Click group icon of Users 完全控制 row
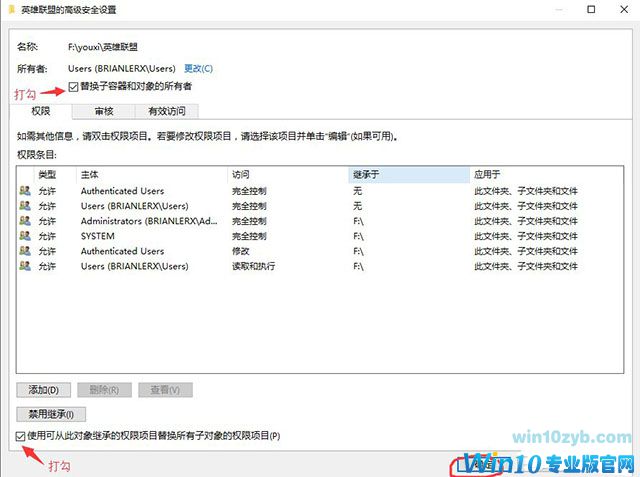The width and height of the screenshot is (640, 477). pyautogui.click(x=25, y=206)
